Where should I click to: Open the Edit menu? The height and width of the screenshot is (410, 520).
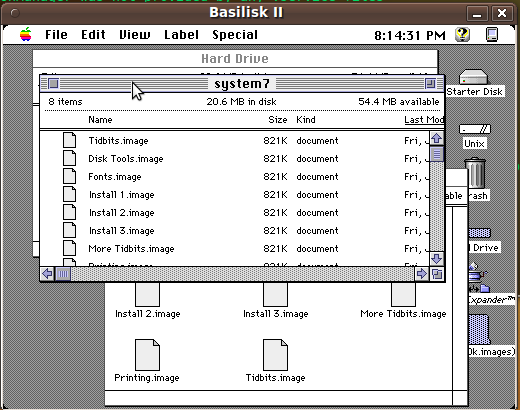point(93,35)
